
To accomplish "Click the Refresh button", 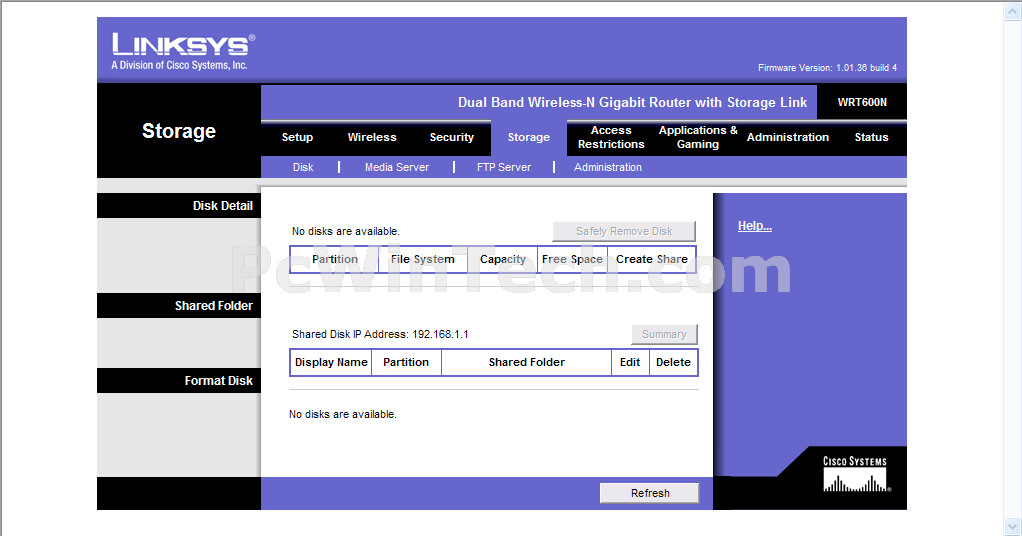I will point(650,494).
